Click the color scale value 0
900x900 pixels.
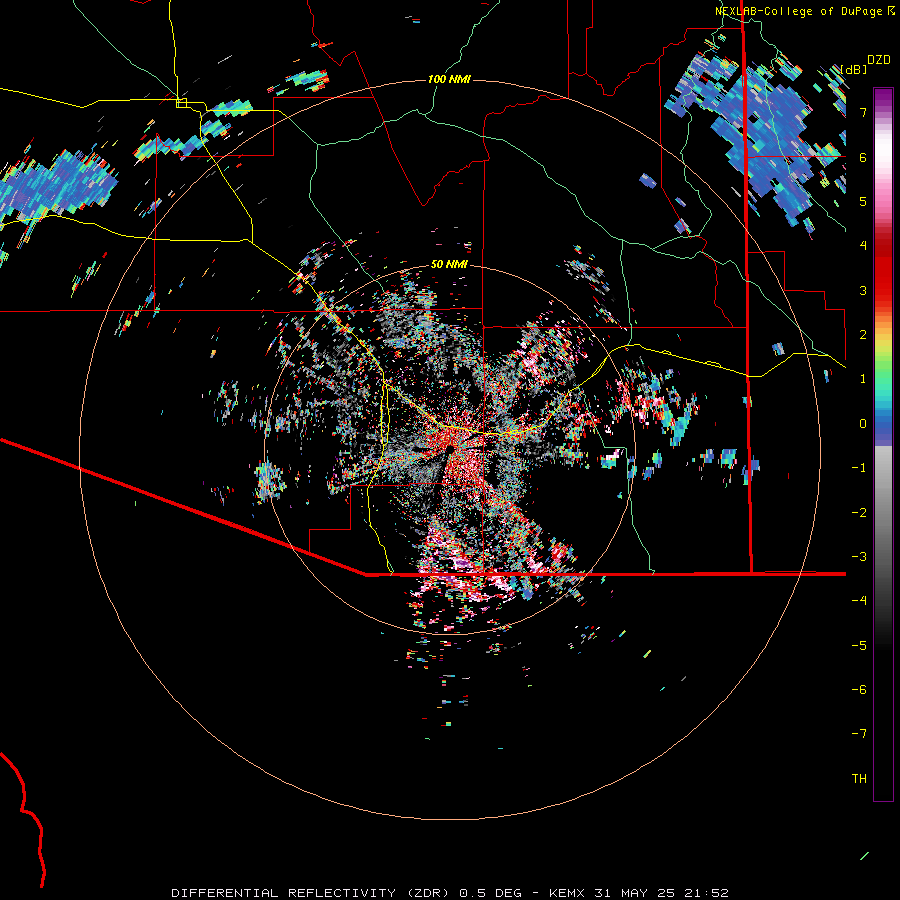click(863, 424)
